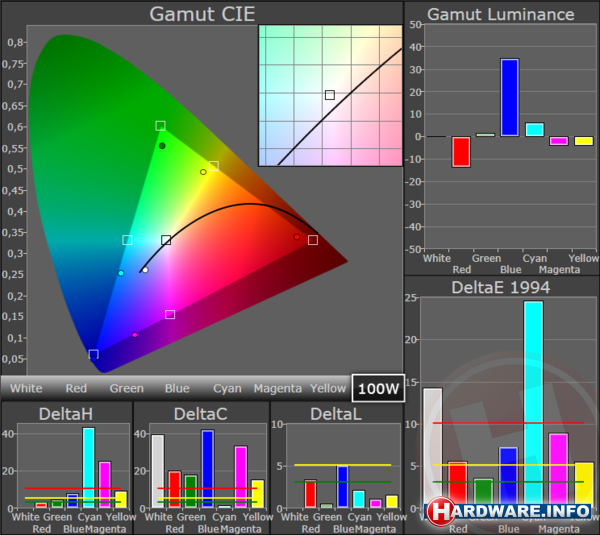Click the yellow bar in DeltaH chart
Screen dimensions: 600x535
121,499
